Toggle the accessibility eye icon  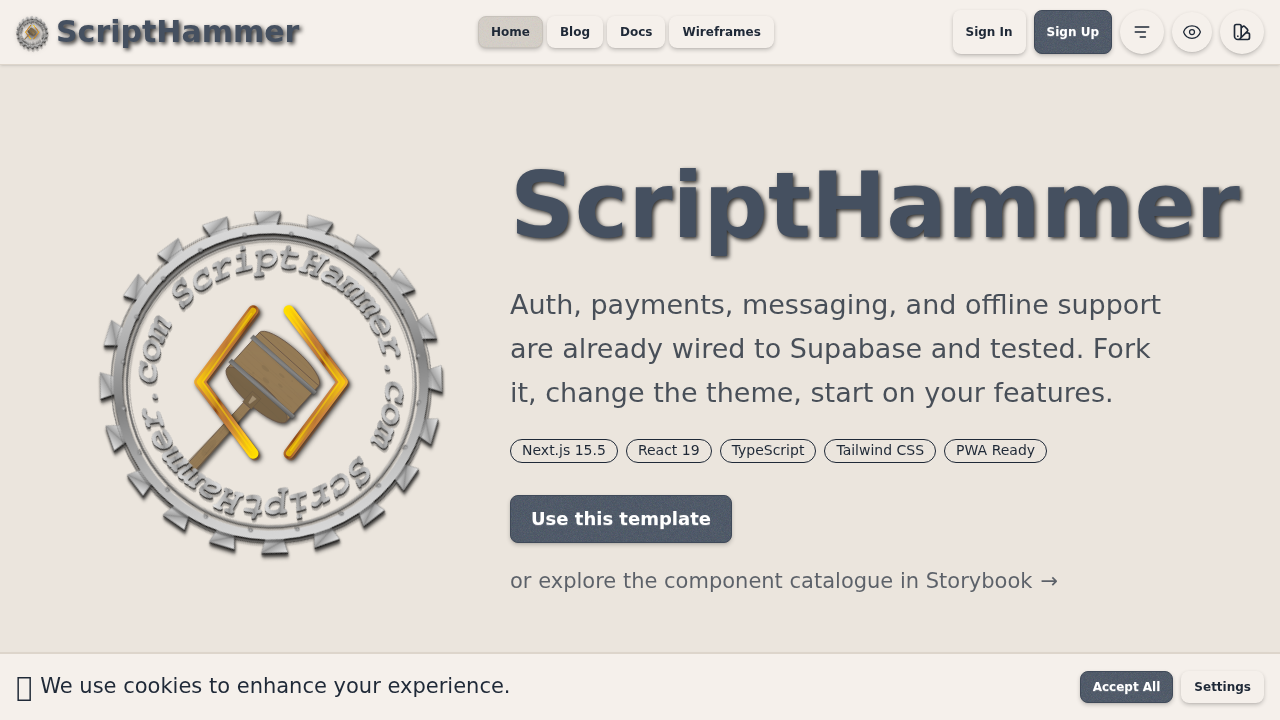pyautogui.click(x=1191, y=32)
